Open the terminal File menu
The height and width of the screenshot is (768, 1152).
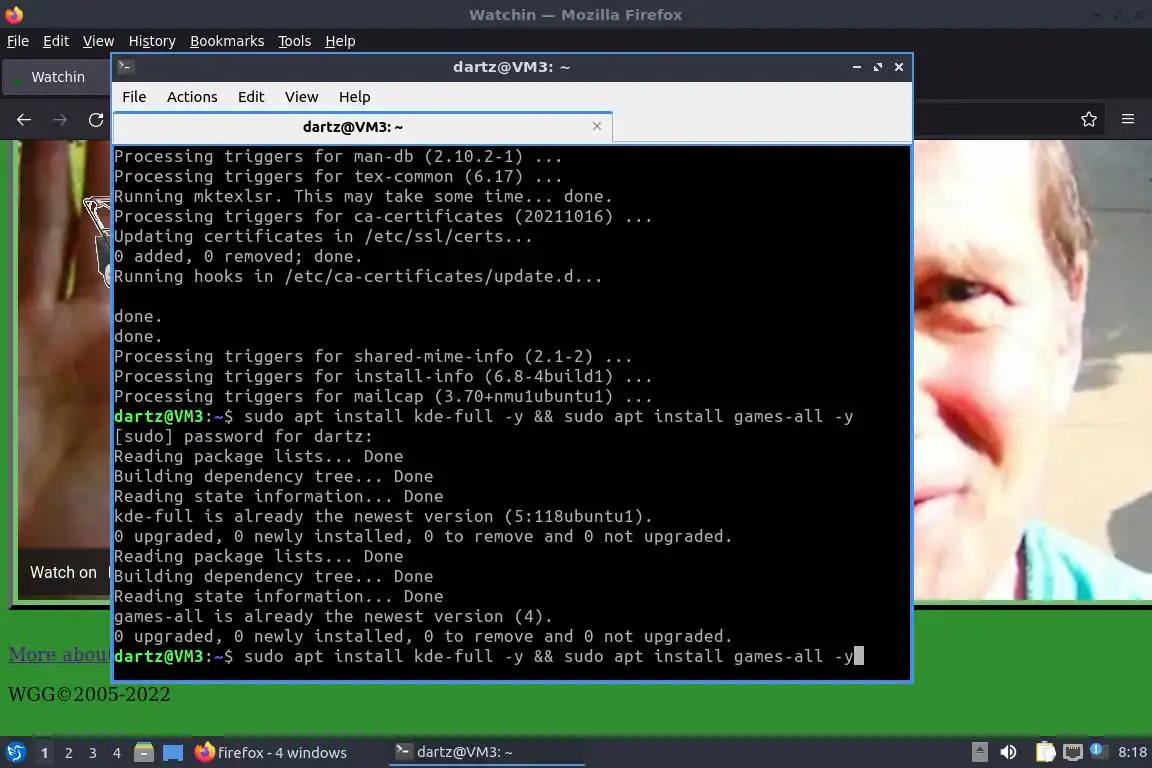(134, 97)
